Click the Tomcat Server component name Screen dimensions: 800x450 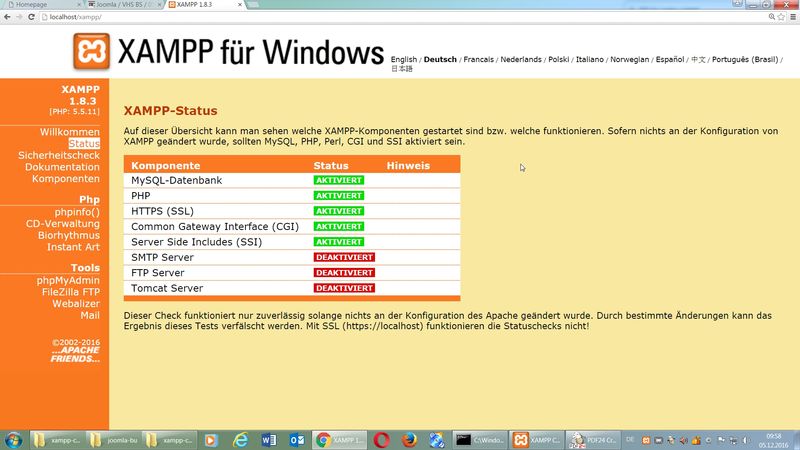click(167, 288)
